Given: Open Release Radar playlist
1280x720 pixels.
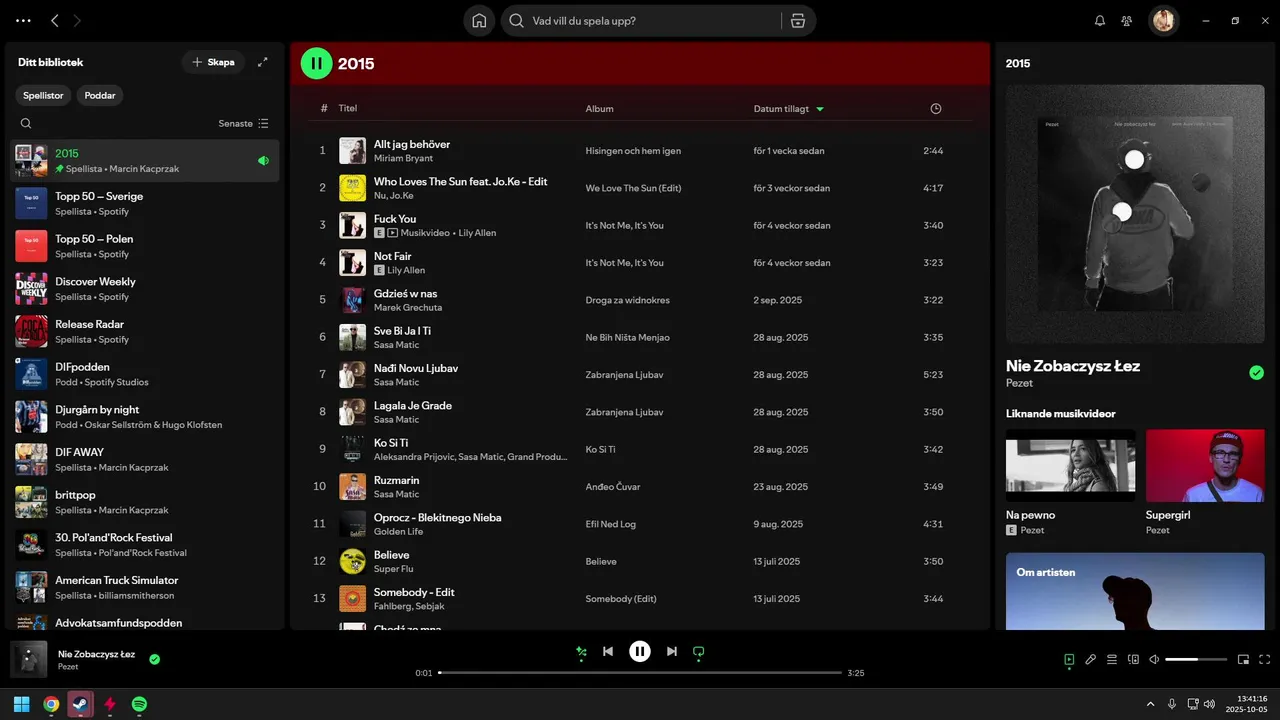Looking at the screenshot, I should (x=145, y=331).
